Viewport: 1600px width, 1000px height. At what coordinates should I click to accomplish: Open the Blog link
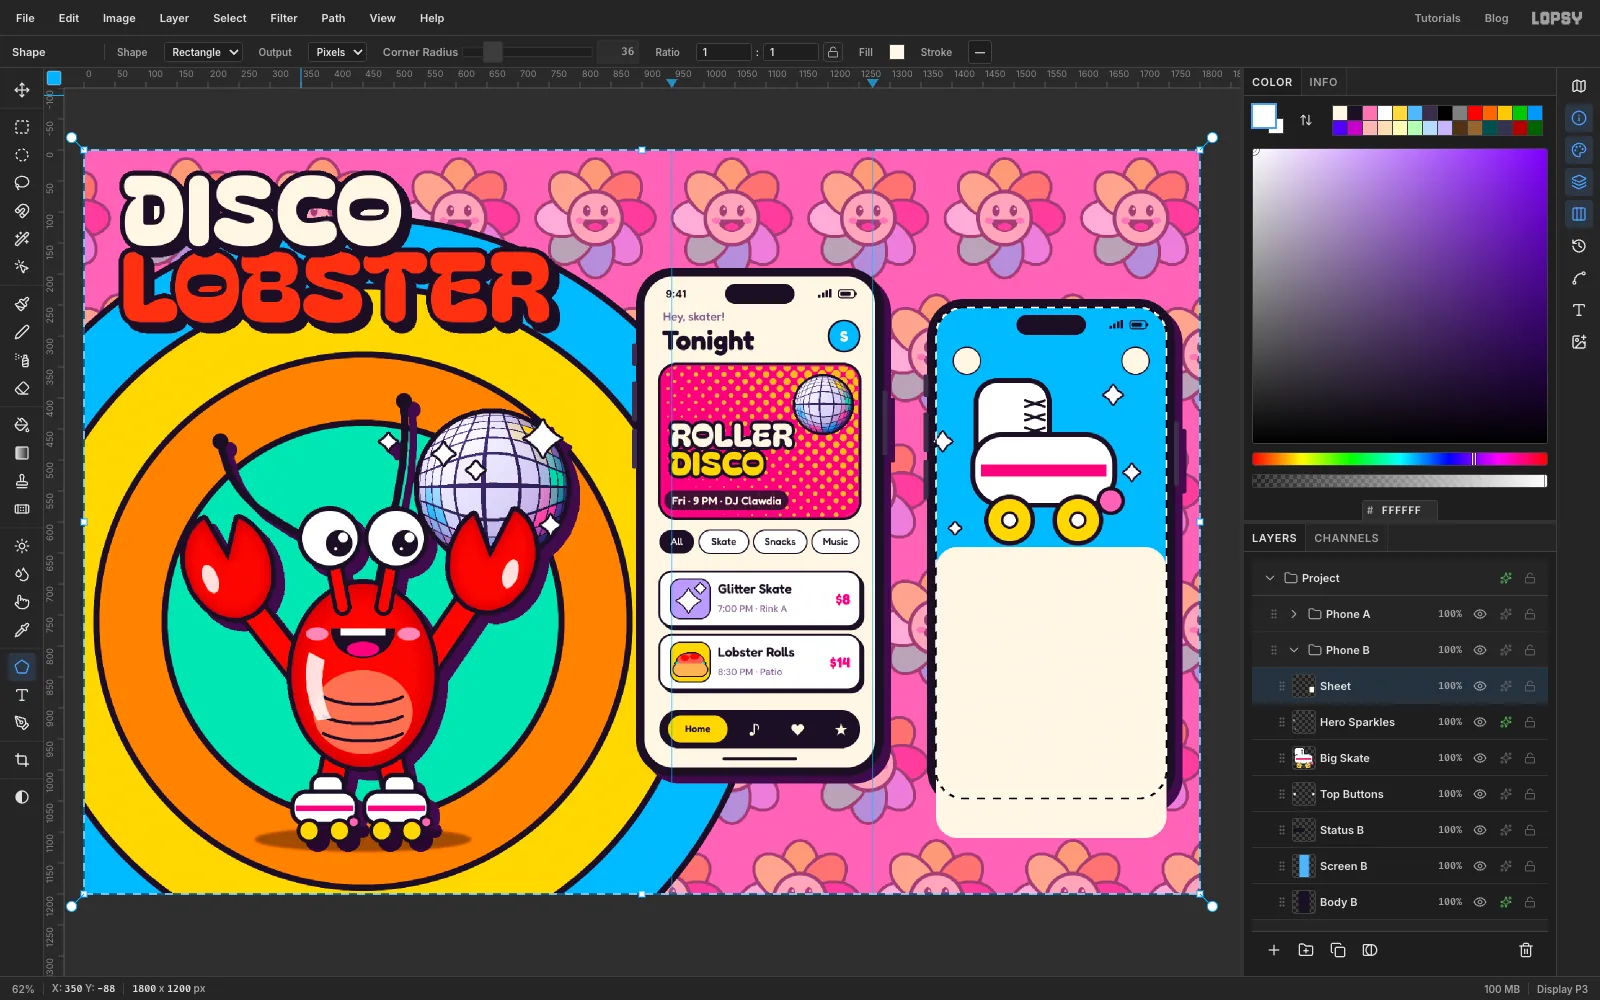[1496, 18]
